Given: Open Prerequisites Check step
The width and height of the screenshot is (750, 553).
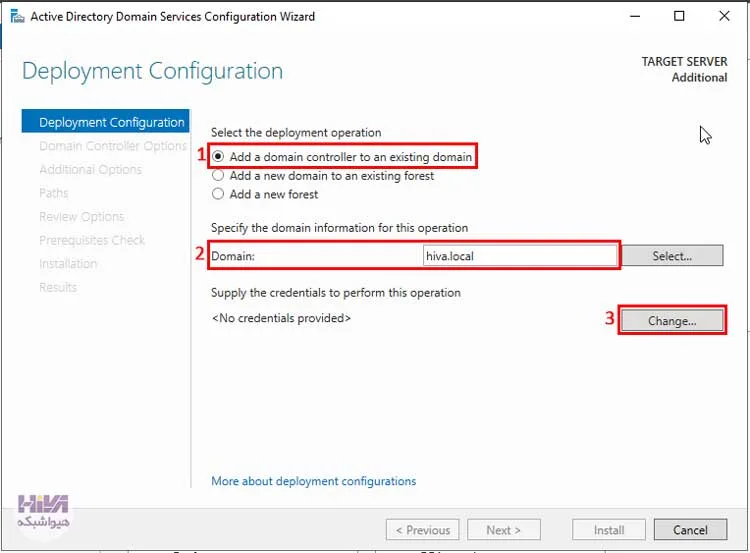Looking at the screenshot, I should [92, 240].
